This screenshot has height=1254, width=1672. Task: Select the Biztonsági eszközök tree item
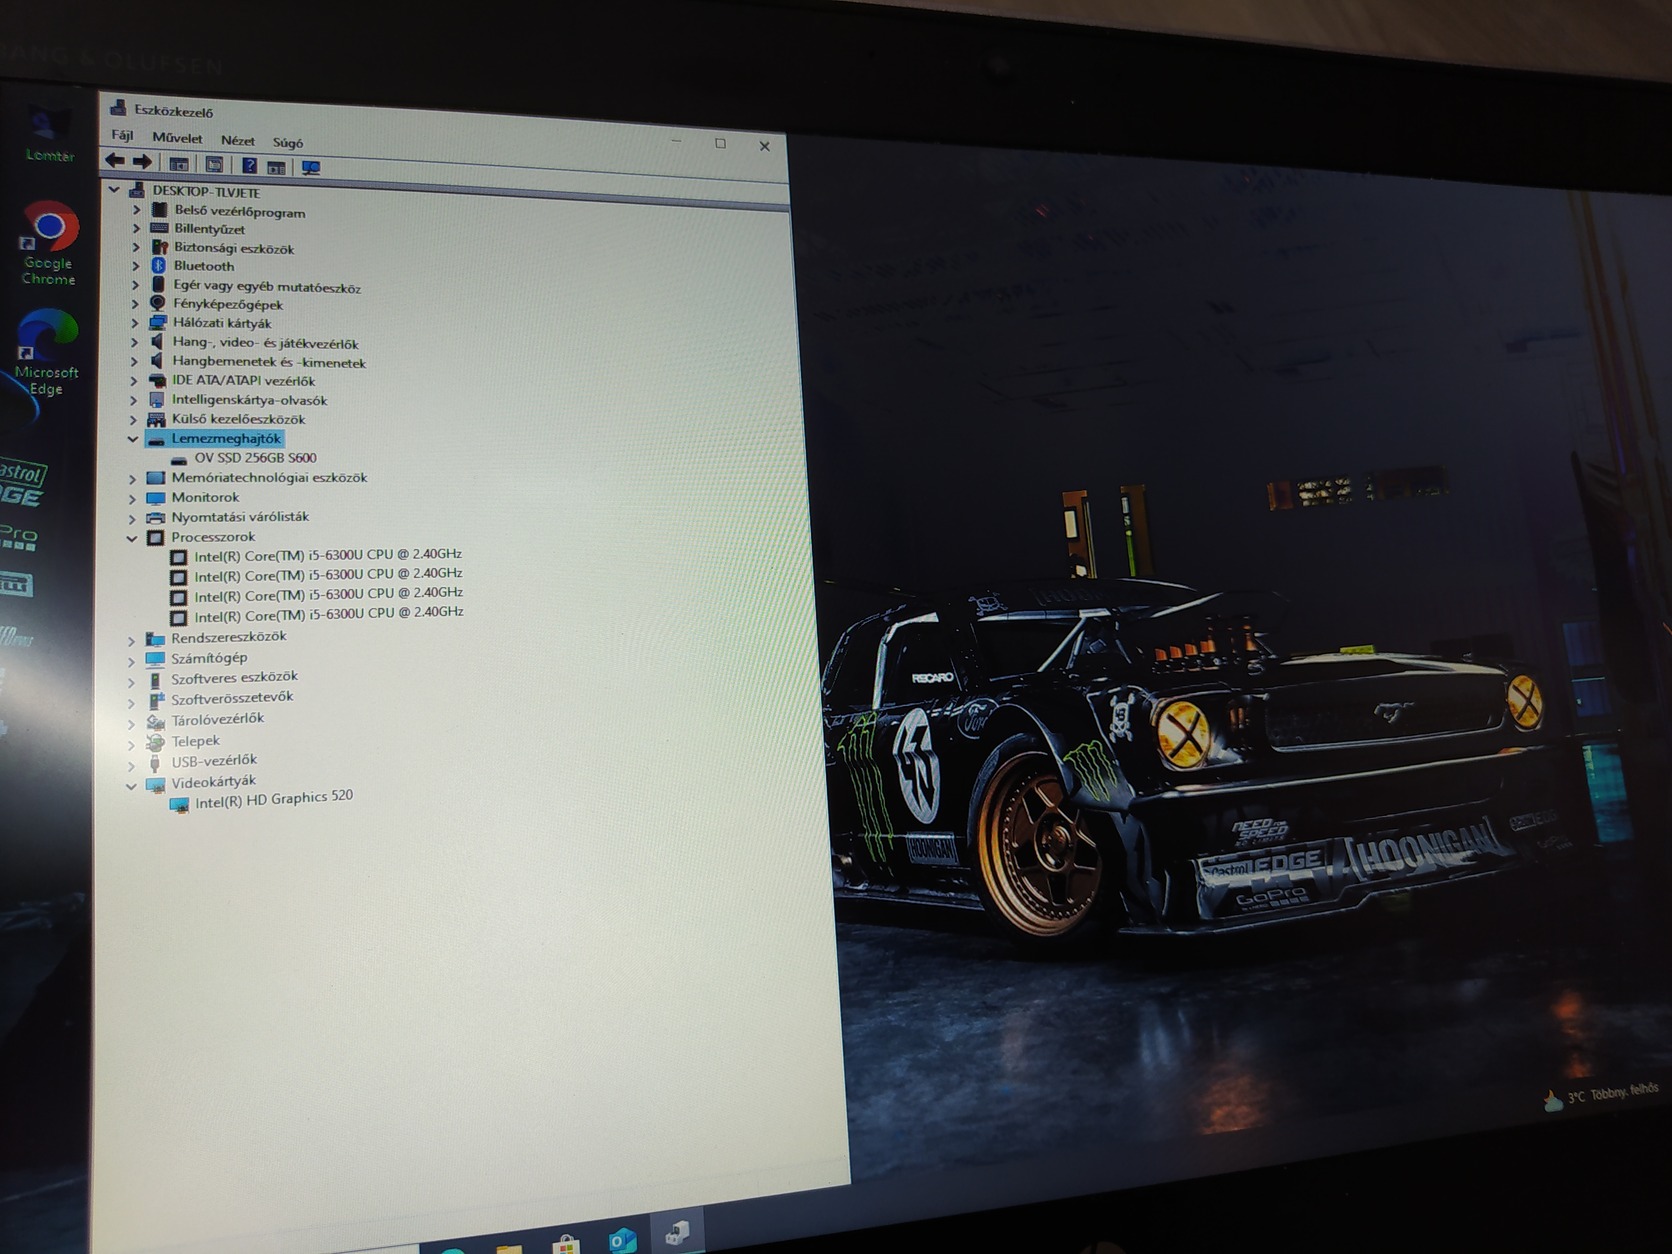pos(234,248)
